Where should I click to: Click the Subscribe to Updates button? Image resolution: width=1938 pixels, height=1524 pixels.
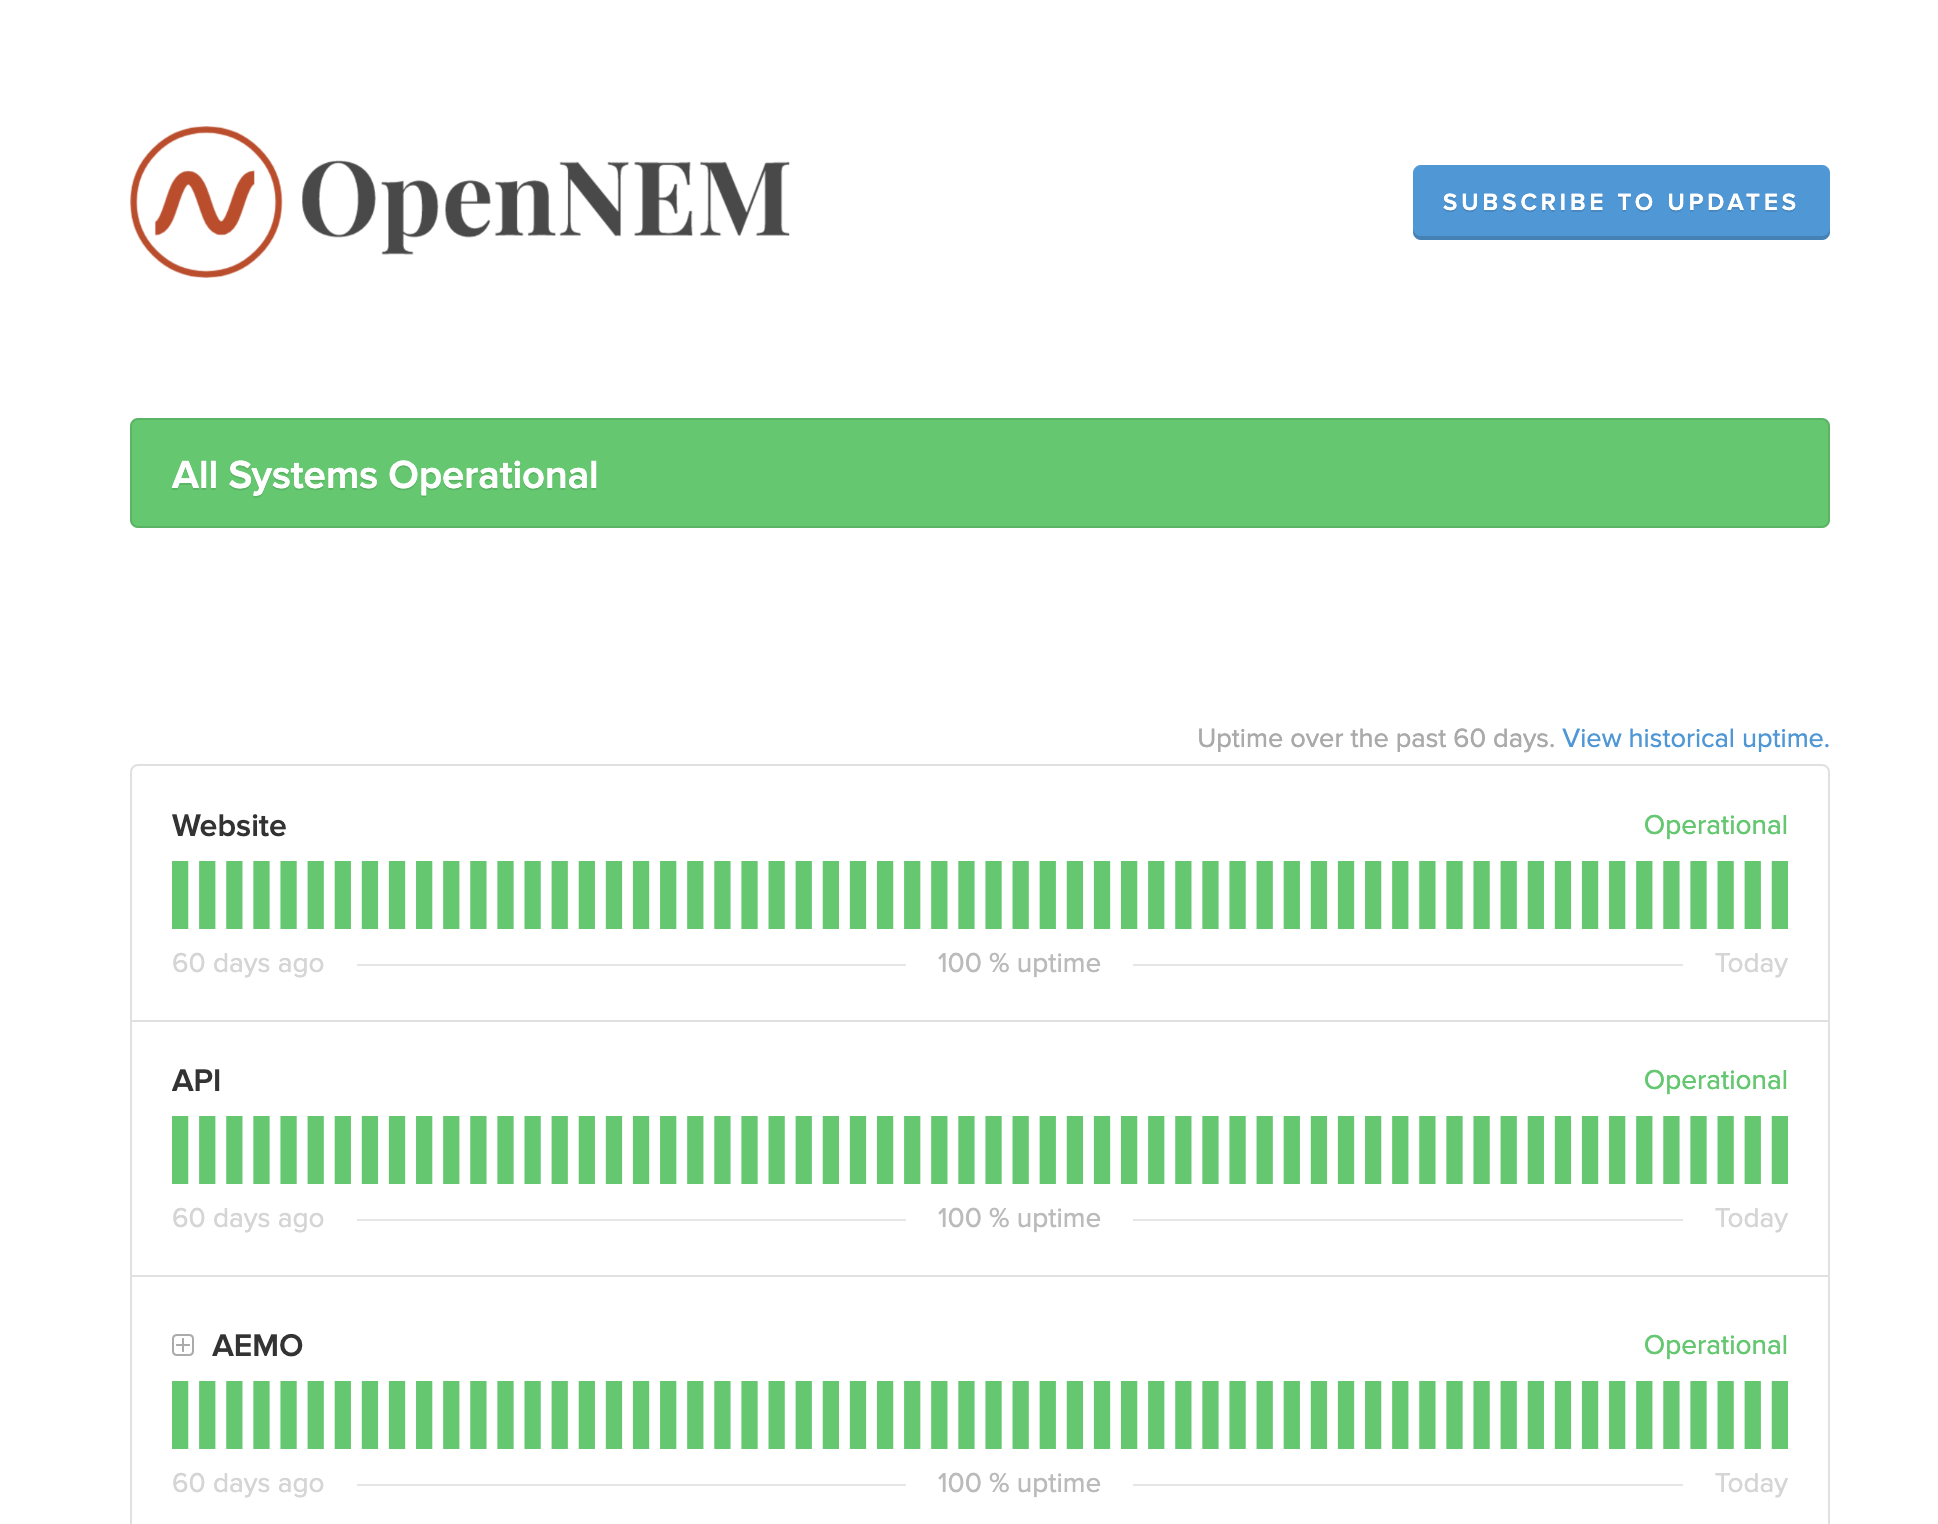coord(1620,202)
